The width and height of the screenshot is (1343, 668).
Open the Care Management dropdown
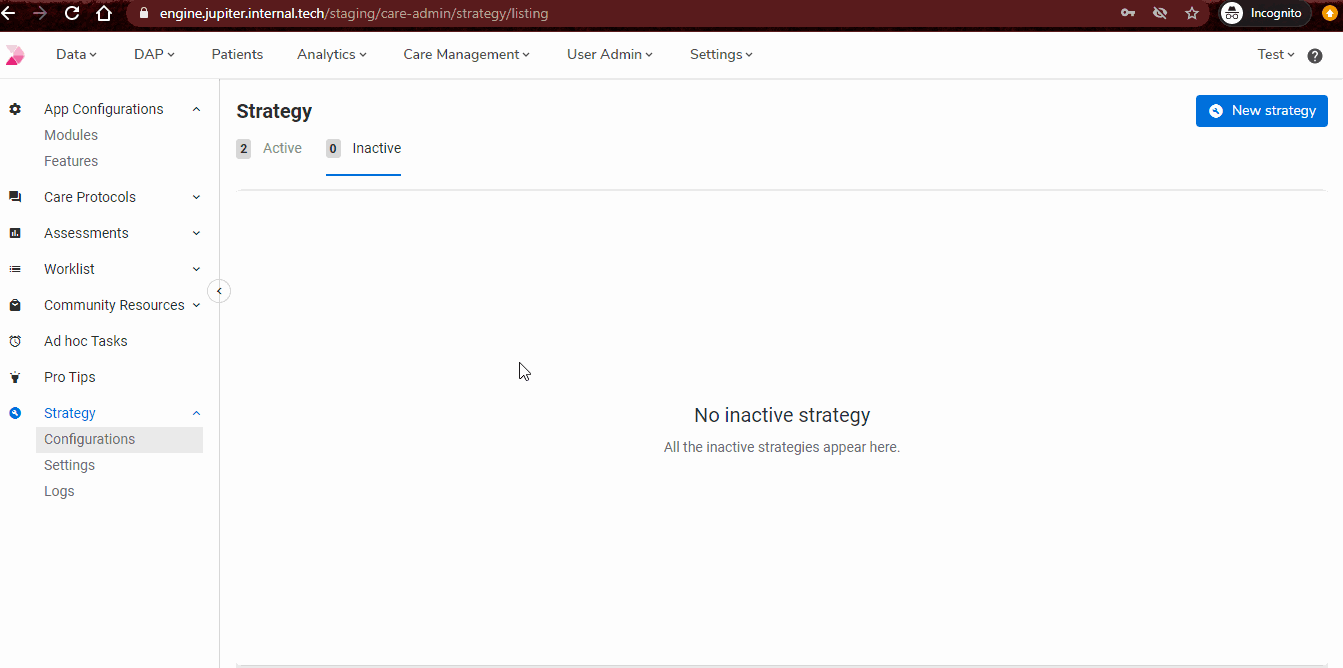coord(467,55)
